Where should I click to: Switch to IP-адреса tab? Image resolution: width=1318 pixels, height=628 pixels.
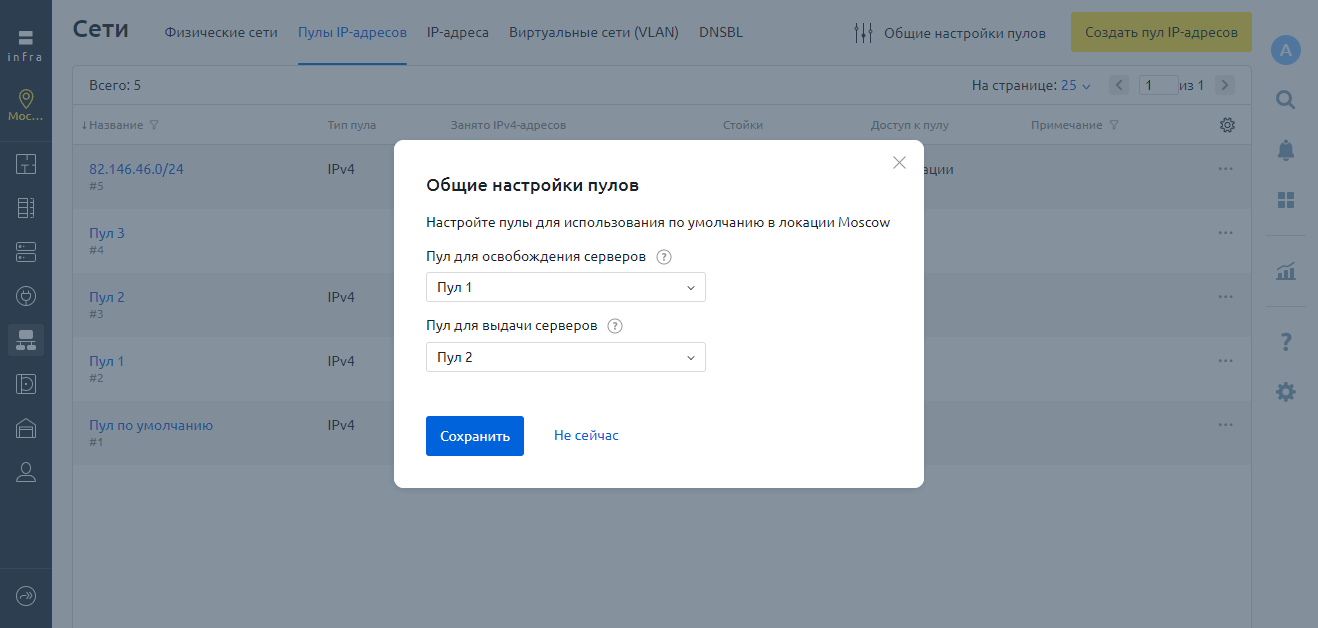coord(458,33)
